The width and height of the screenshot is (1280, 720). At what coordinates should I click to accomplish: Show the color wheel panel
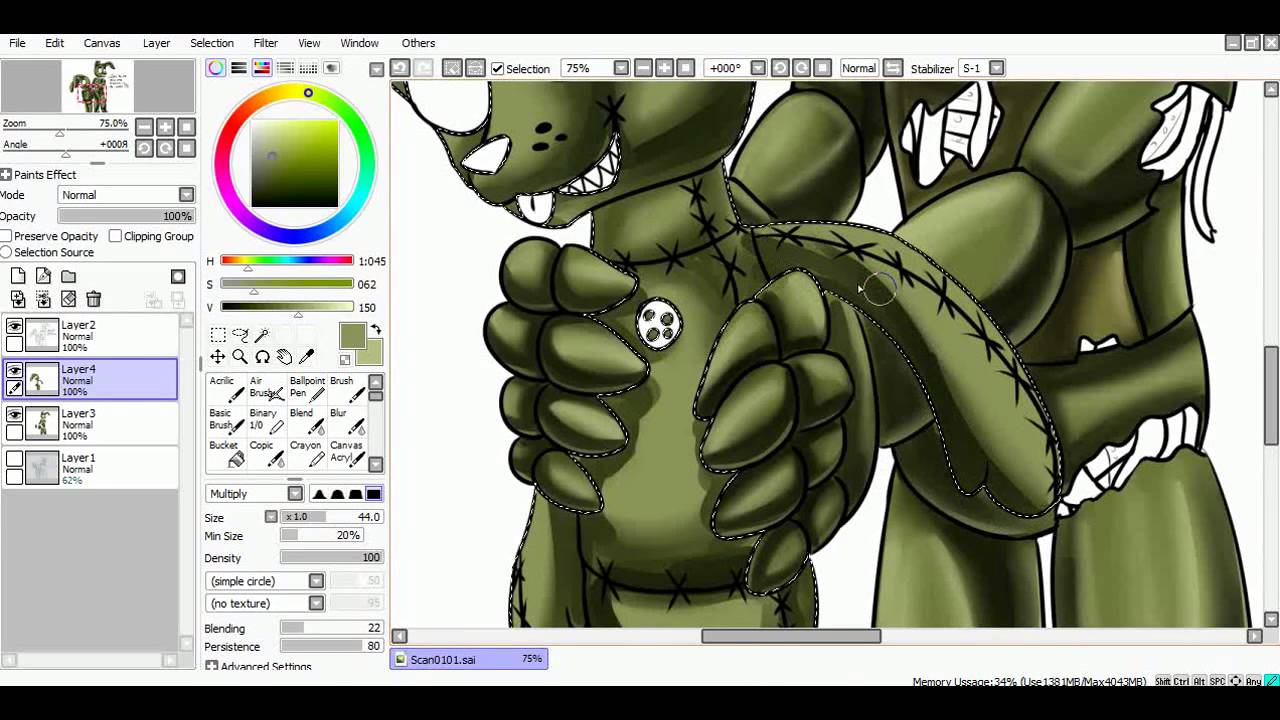(x=216, y=68)
